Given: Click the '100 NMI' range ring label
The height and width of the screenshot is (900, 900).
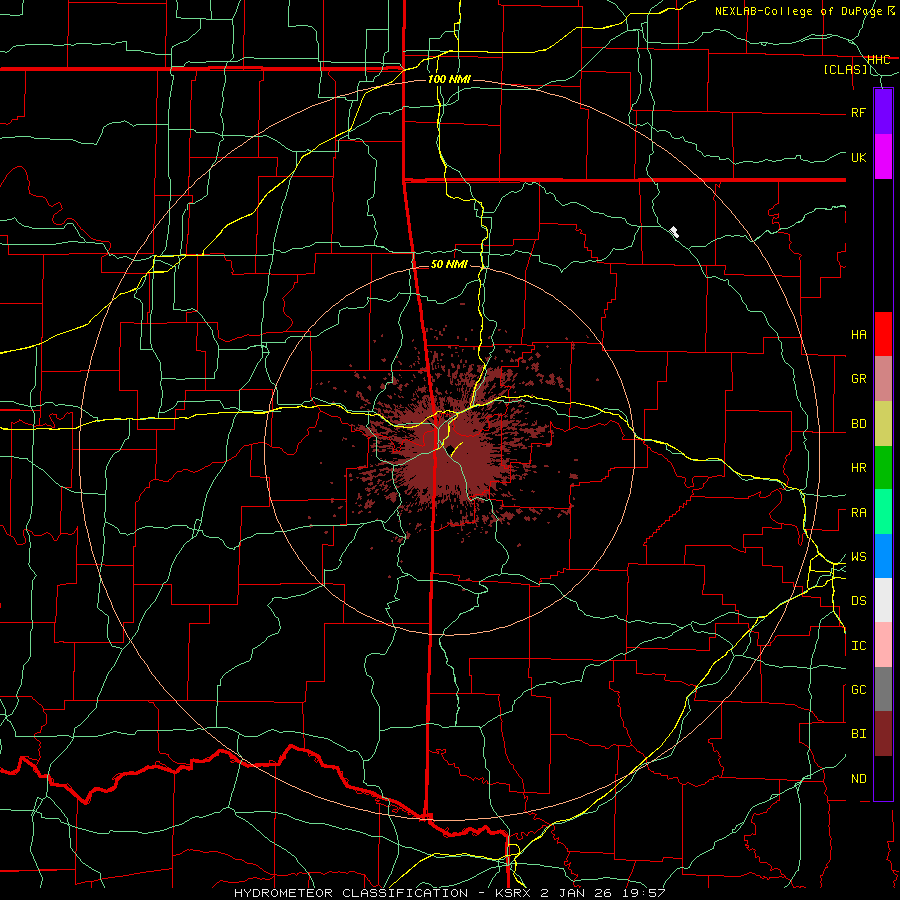Looking at the screenshot, I should pos(449,79).
